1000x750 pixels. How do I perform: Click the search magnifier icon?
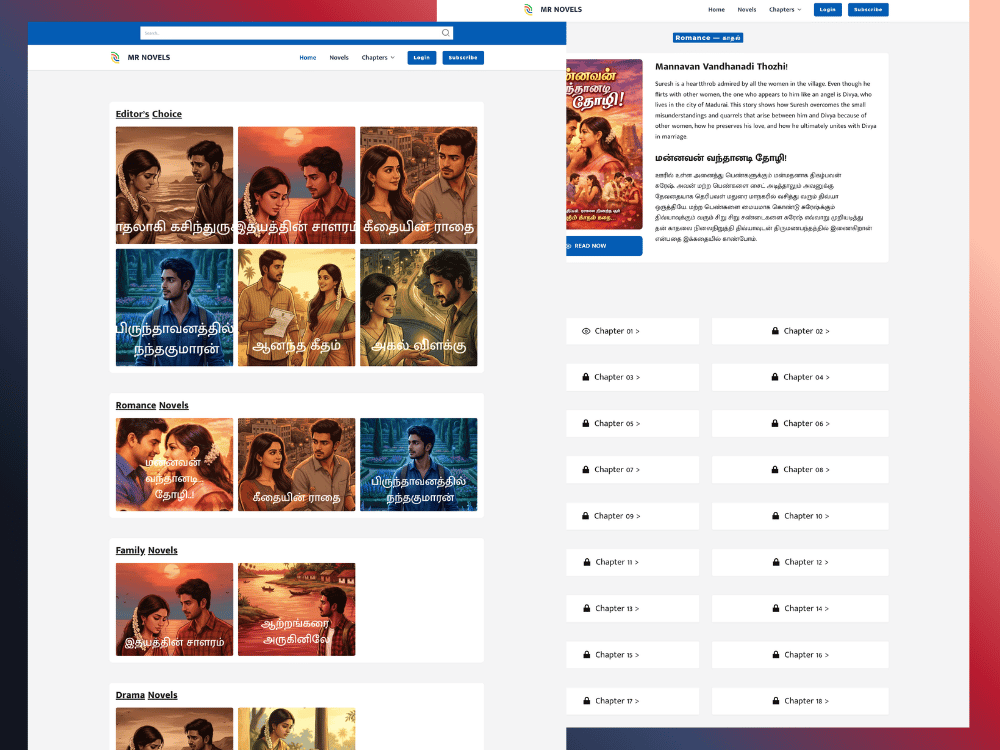pyautogui.click(x=446, y=33)
